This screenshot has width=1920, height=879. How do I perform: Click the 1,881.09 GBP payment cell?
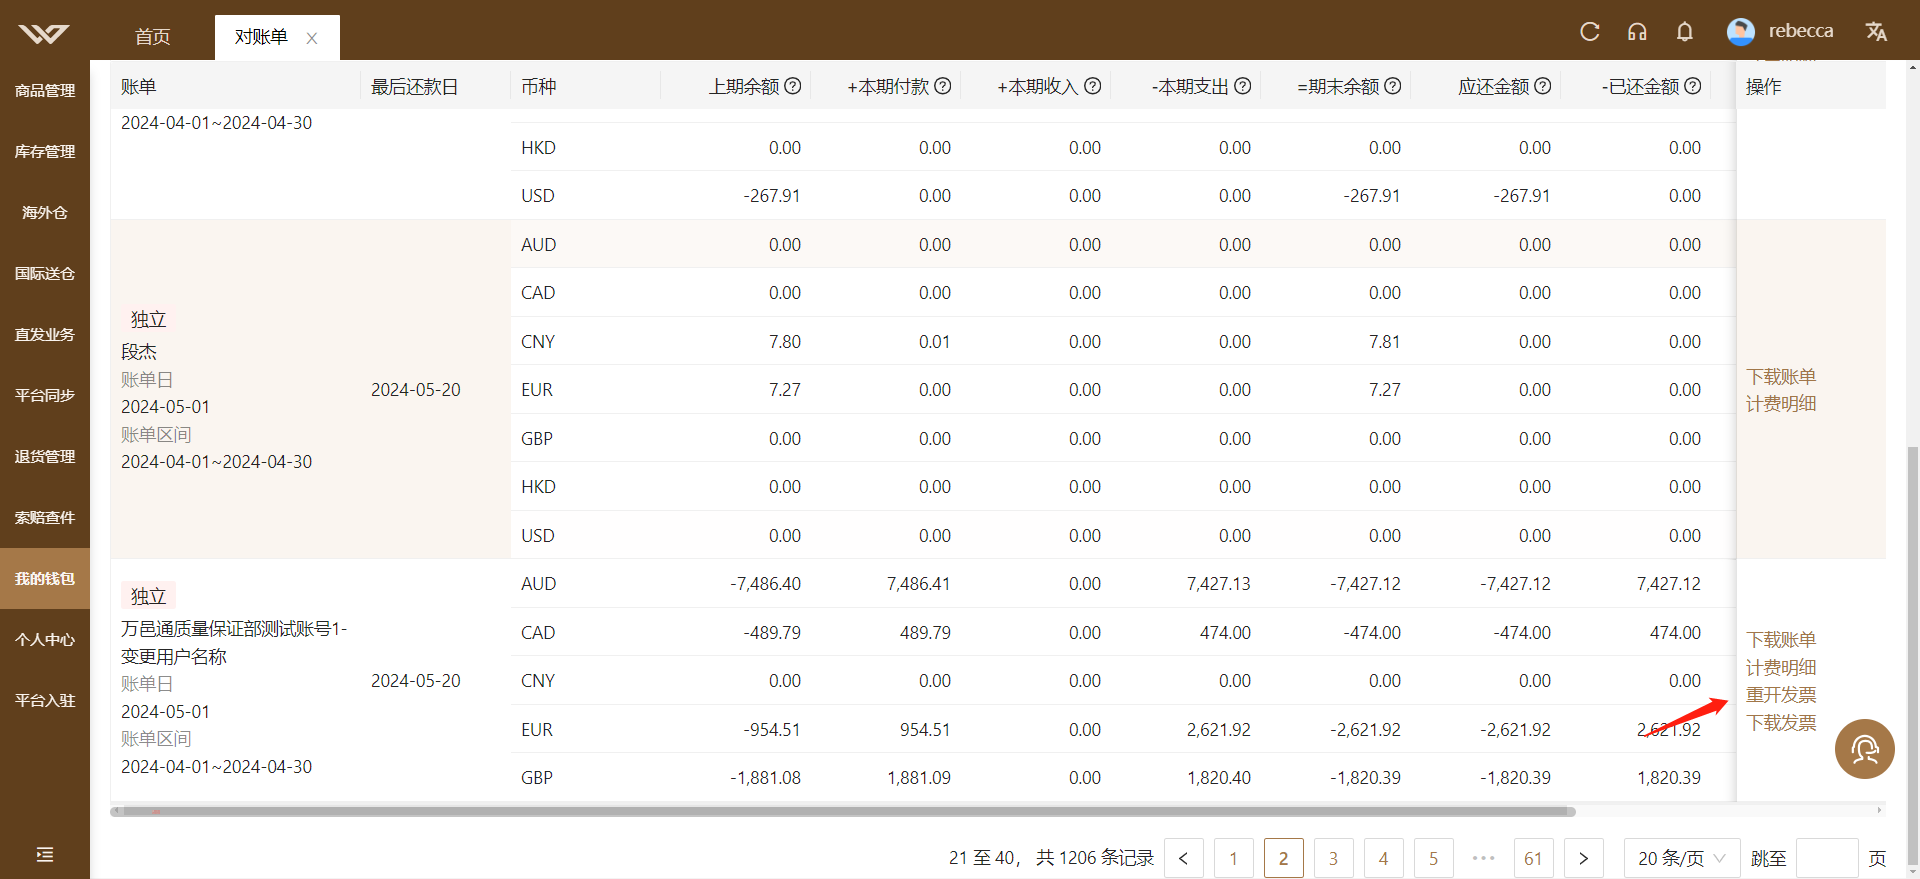[x=919, y=778]
